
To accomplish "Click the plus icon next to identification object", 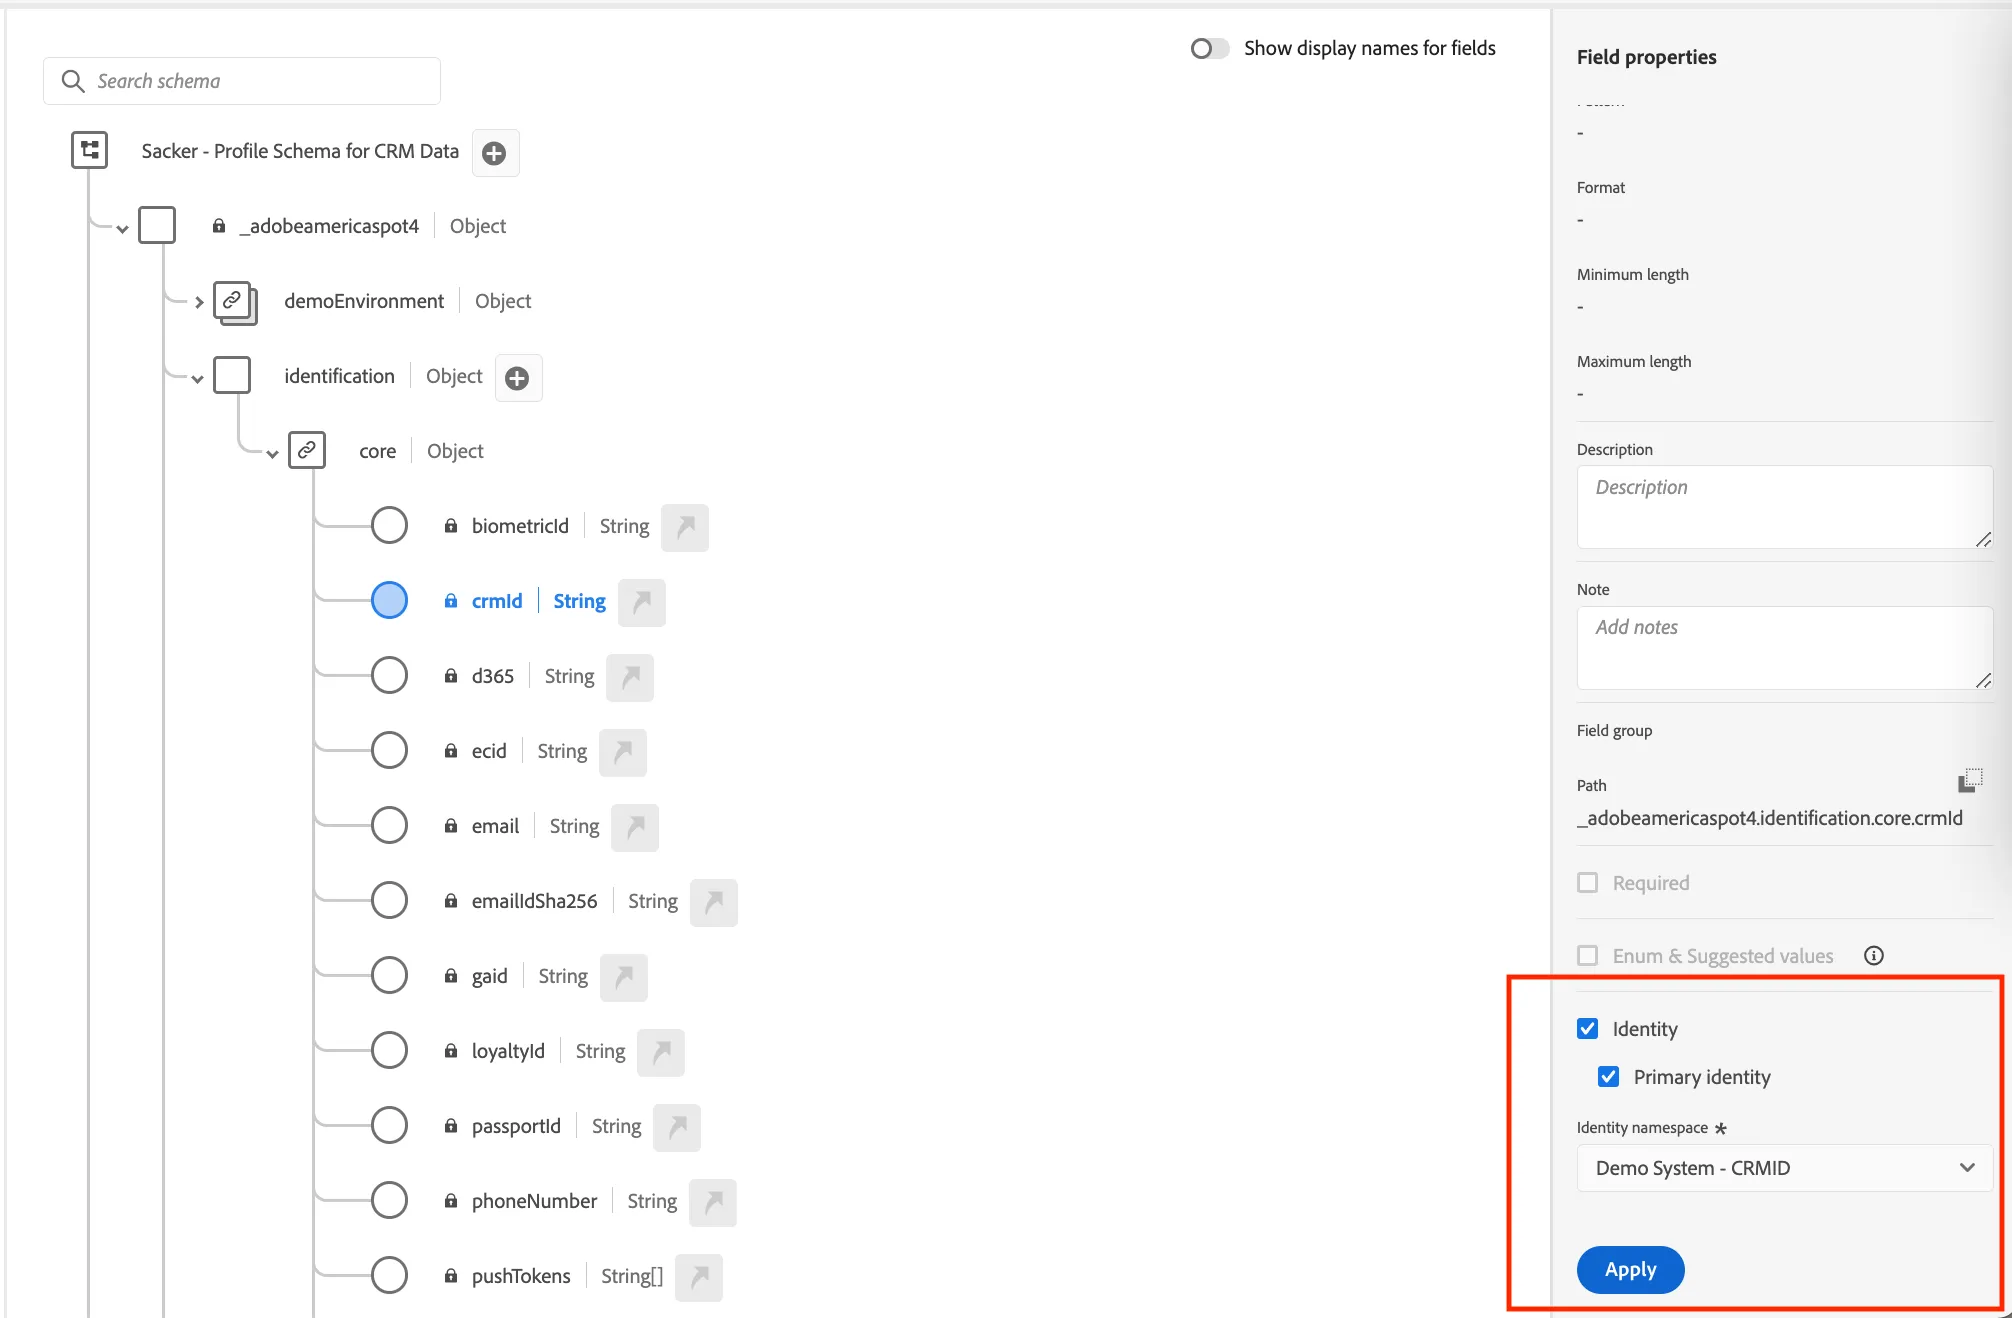I will (x=517, y=378).
